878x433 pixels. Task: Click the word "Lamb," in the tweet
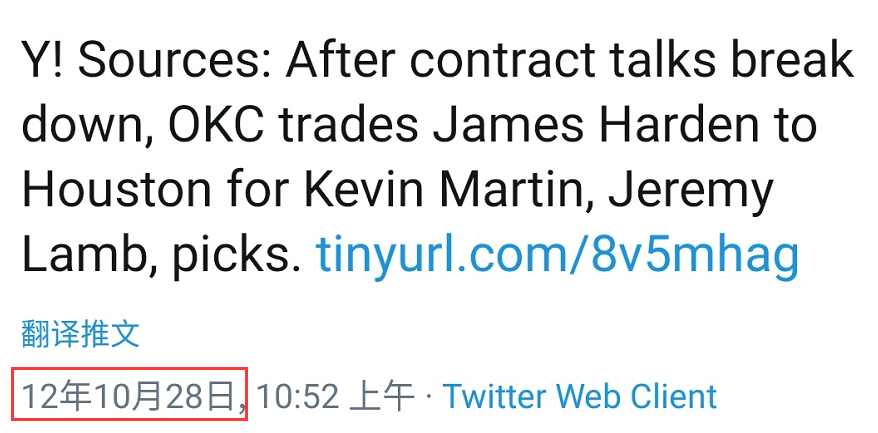88,255
